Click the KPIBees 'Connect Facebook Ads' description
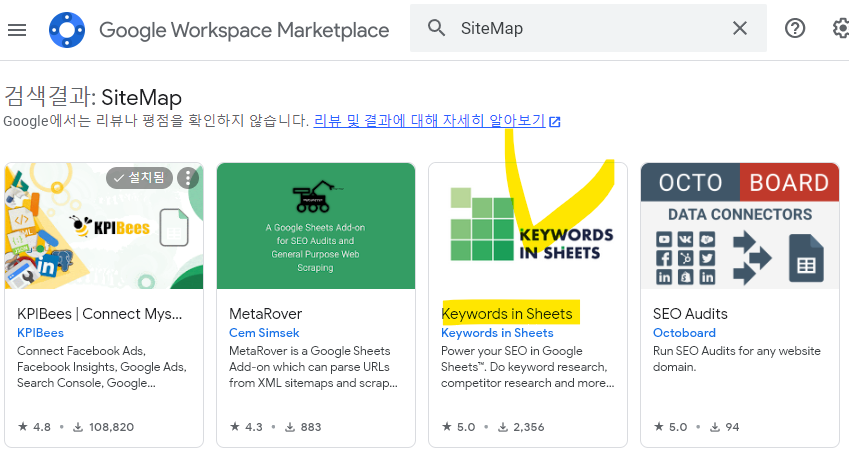The image size is (849, 460). [102, 367]
